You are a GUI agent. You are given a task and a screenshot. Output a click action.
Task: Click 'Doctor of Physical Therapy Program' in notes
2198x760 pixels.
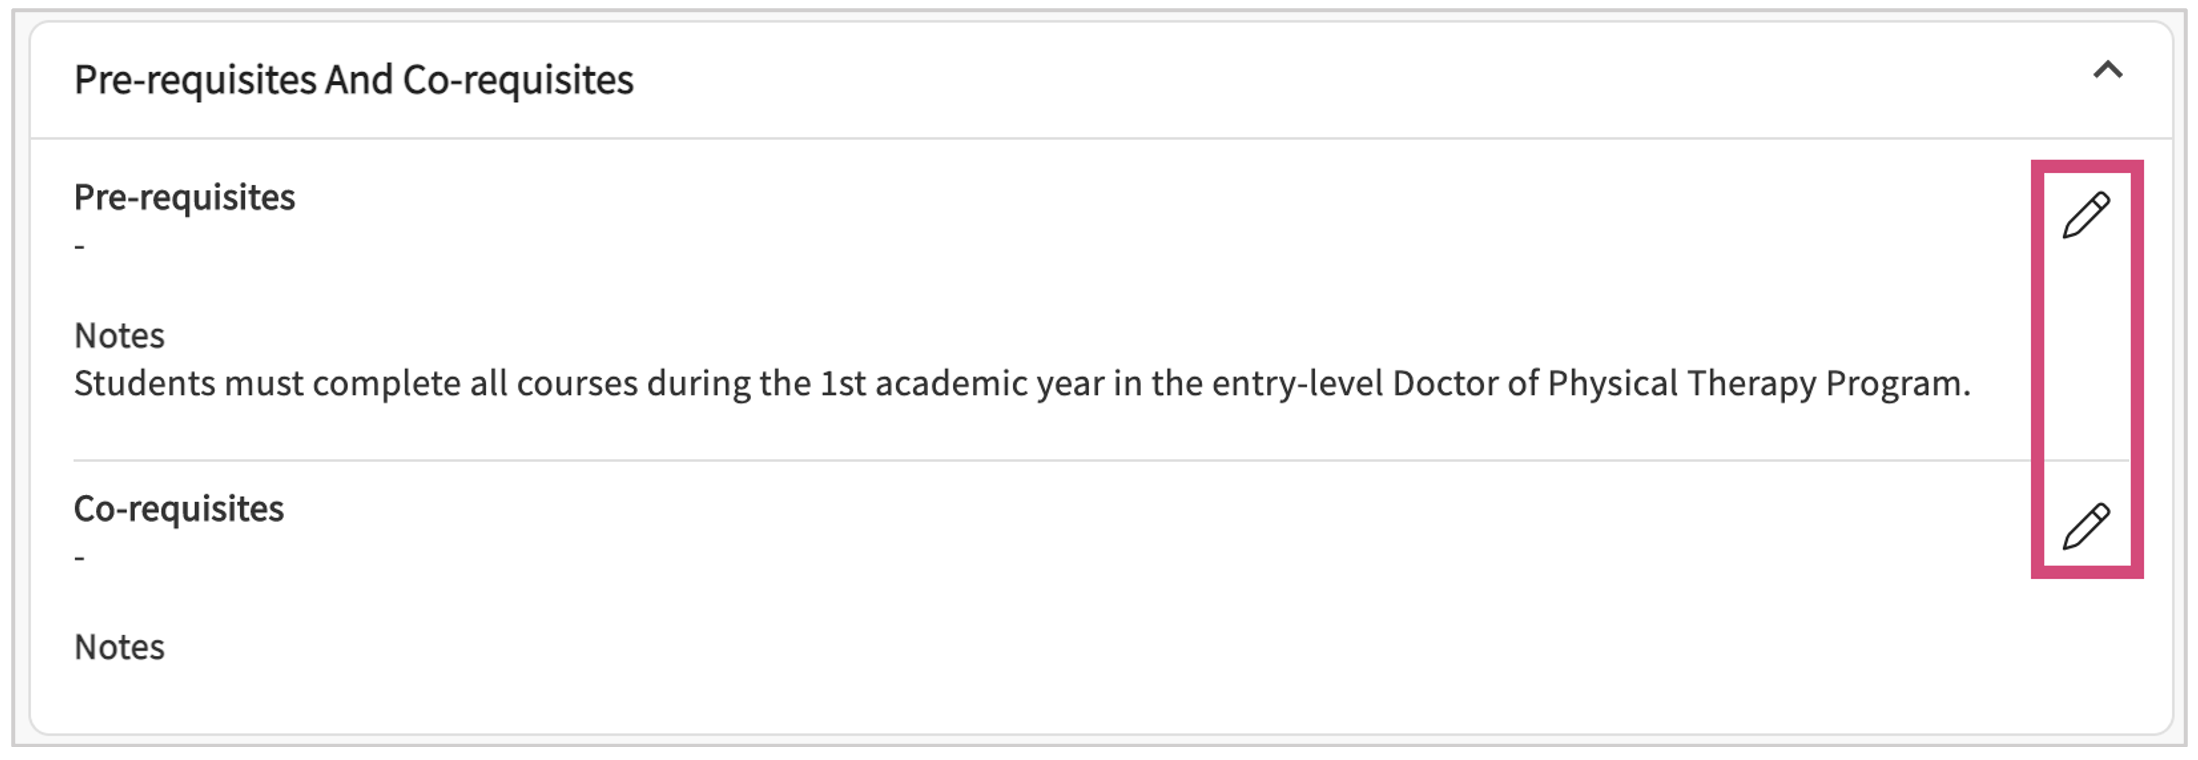pyautogui.click(x=1680, y=384)
